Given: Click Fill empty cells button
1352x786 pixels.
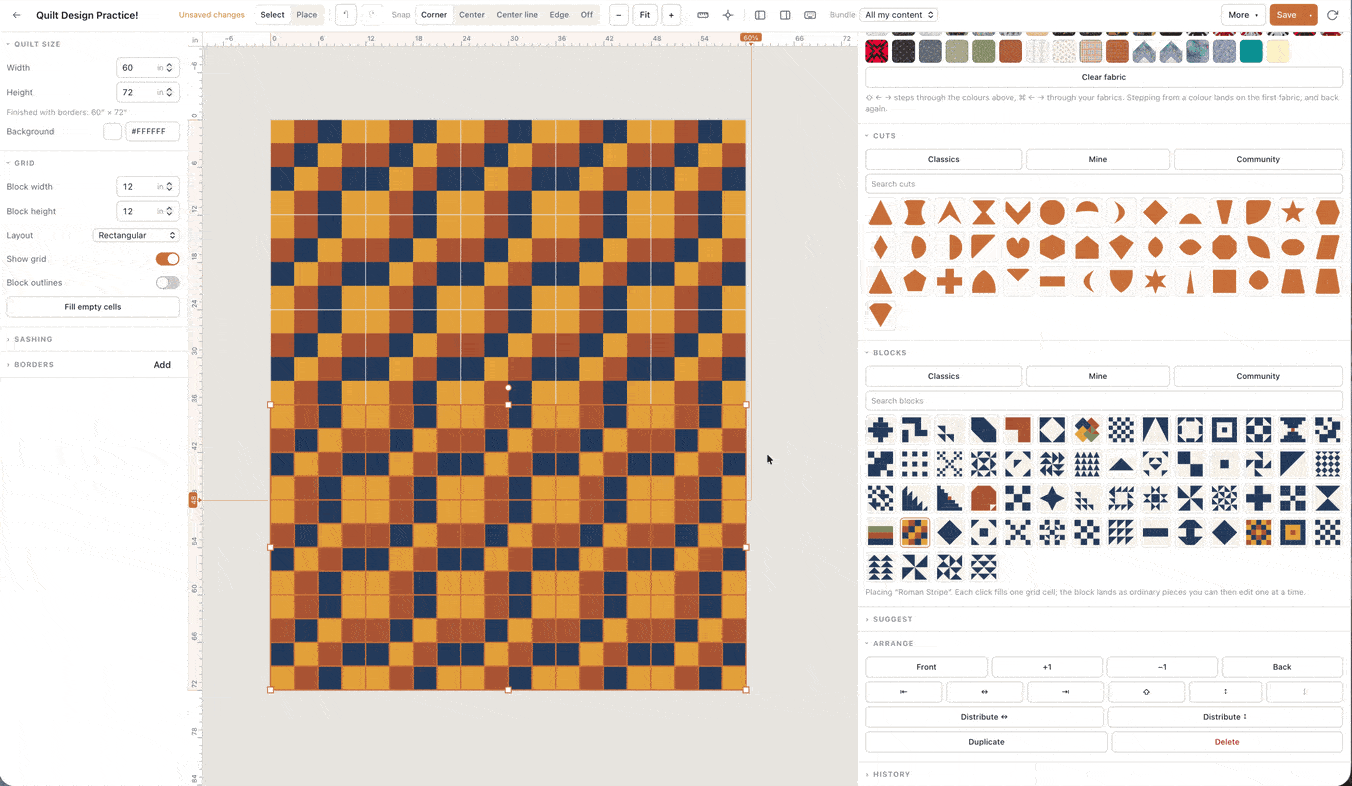Looking at the screenshot, I should [93, 307].
